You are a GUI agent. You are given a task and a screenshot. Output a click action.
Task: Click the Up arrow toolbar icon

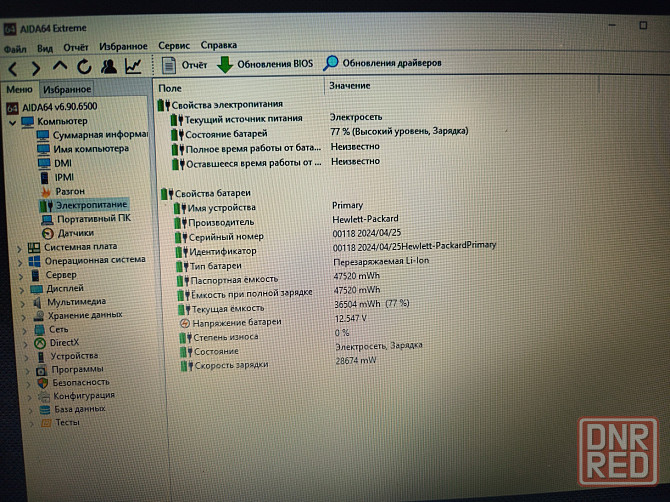point(59,67)
